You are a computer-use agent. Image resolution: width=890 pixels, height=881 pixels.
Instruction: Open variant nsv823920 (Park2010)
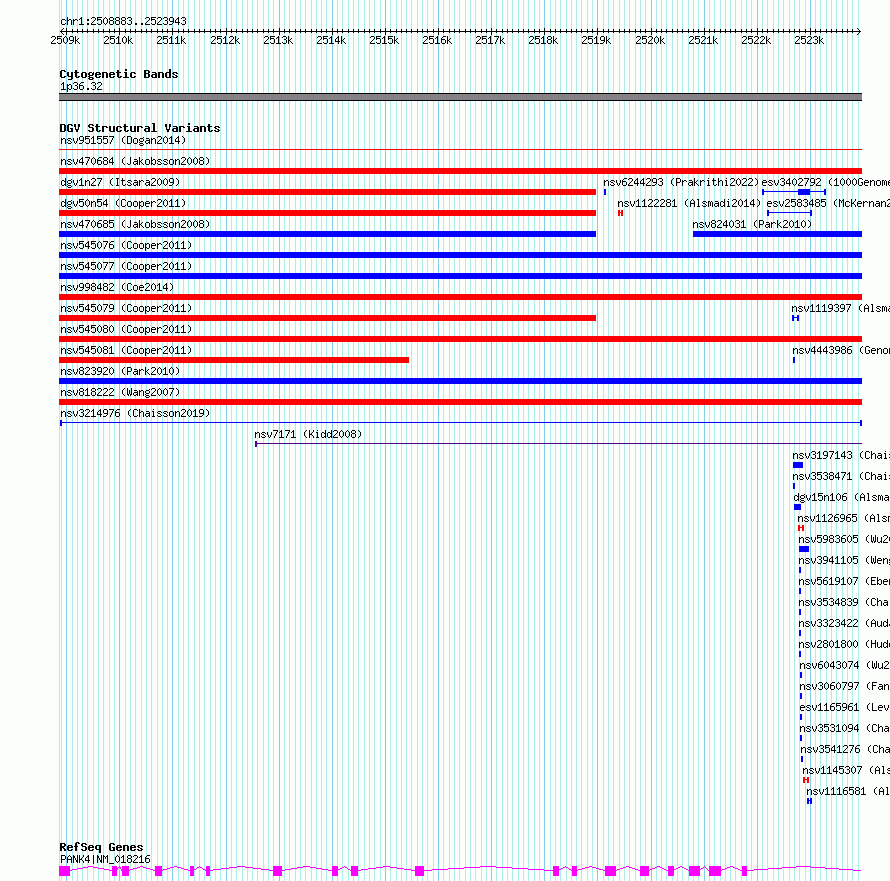pos(120,371)
